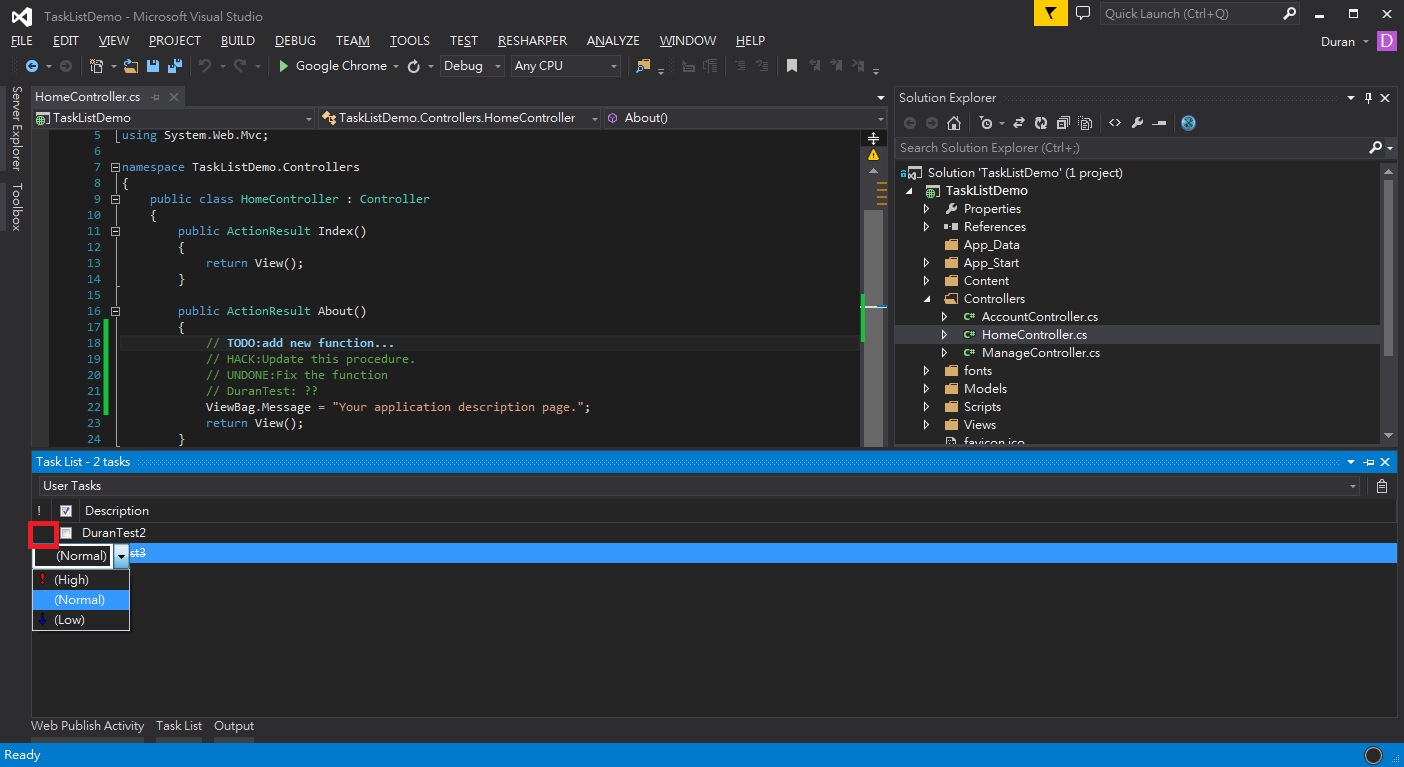Click the Refresh icon in Solution Explorer toolbar
The width and height of the screenshot is (1404, 767).
1040,123
